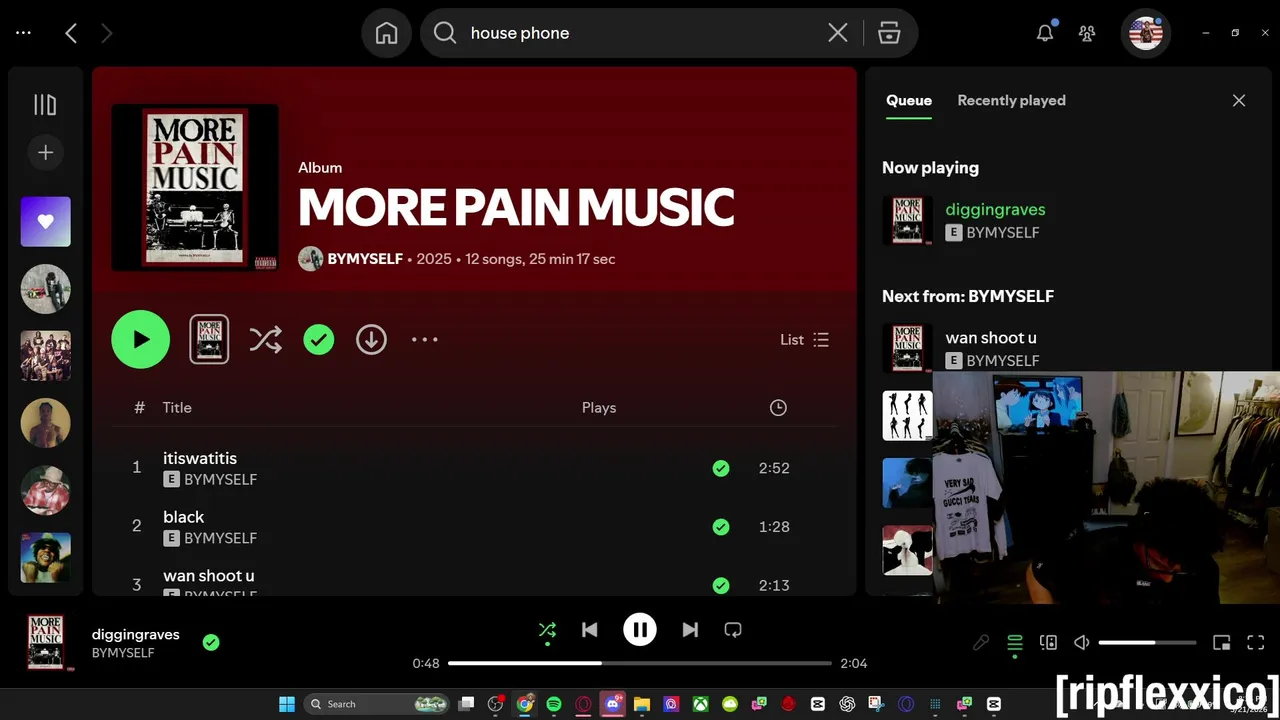1280x720 pixels.
Task: Open BYMYSELF artist in now playing bar
Action: [123, 653]
